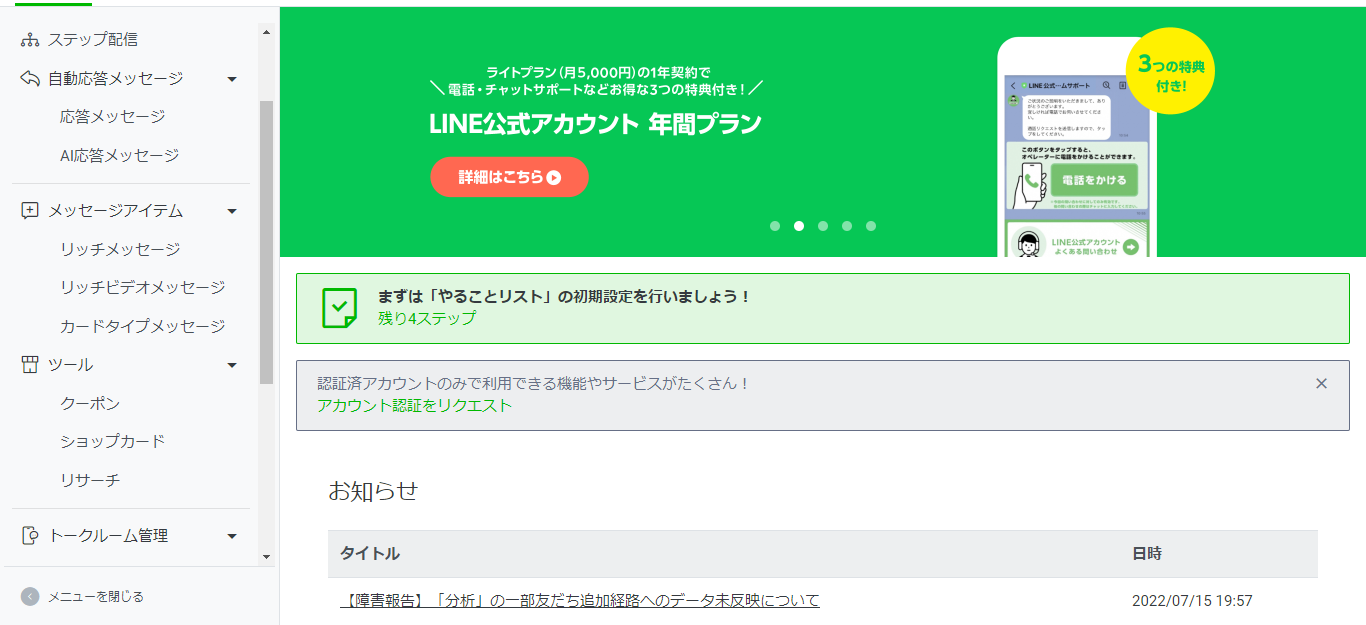Select second active banner carousel dot

[799, 226]
